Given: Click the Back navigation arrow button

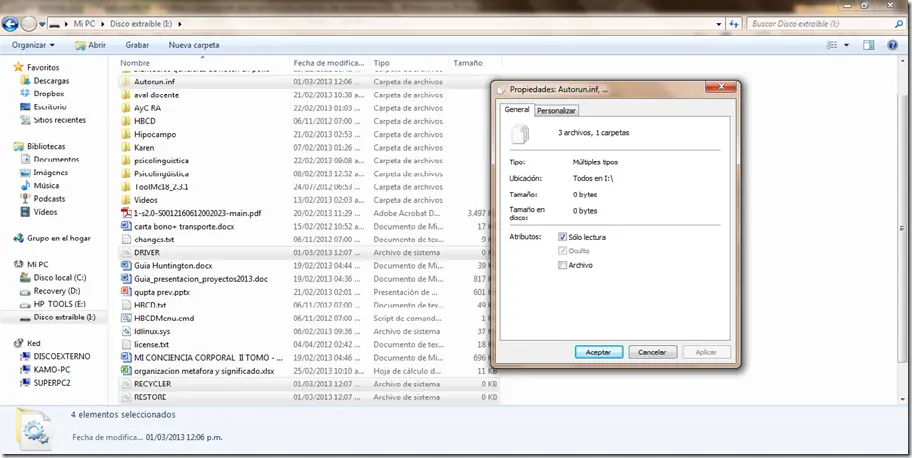Looking at the screenshot, I should coord(10,24).
